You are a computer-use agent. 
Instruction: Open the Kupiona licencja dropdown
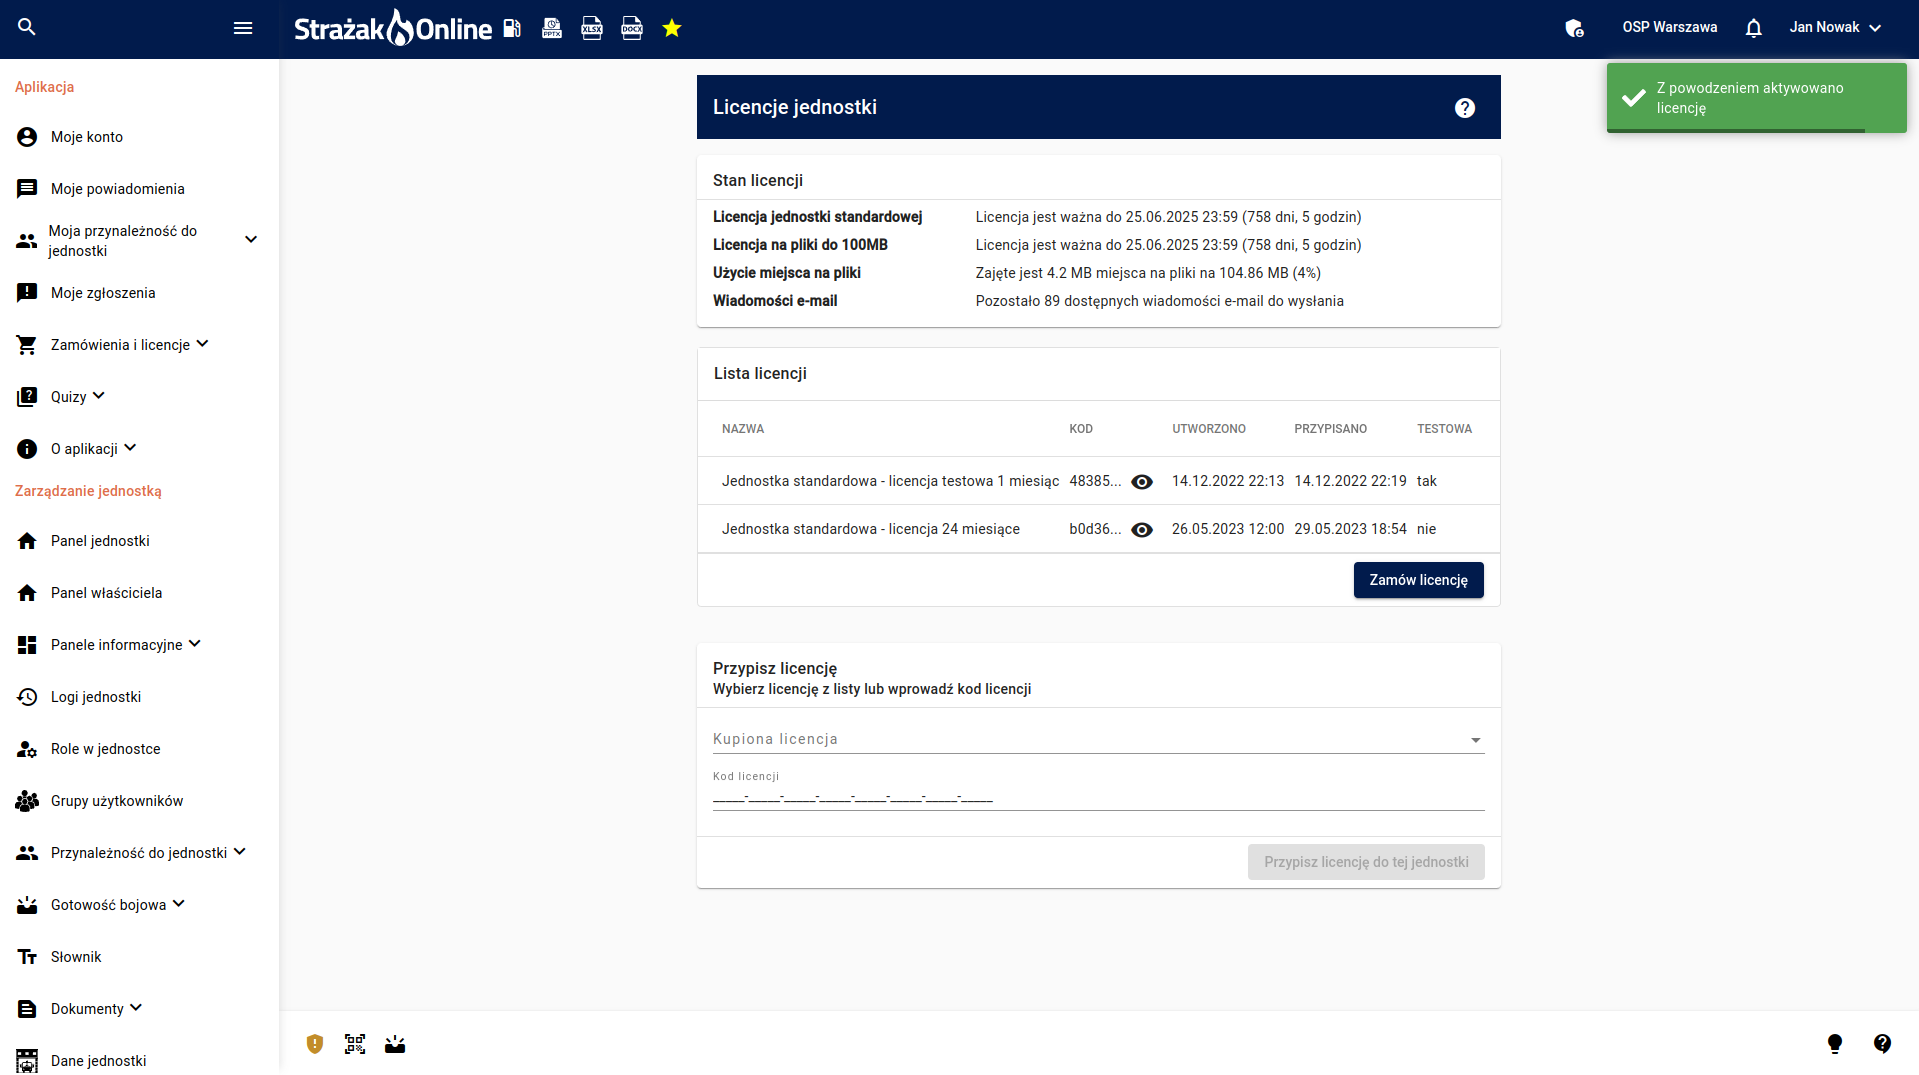coord(1098,739)
